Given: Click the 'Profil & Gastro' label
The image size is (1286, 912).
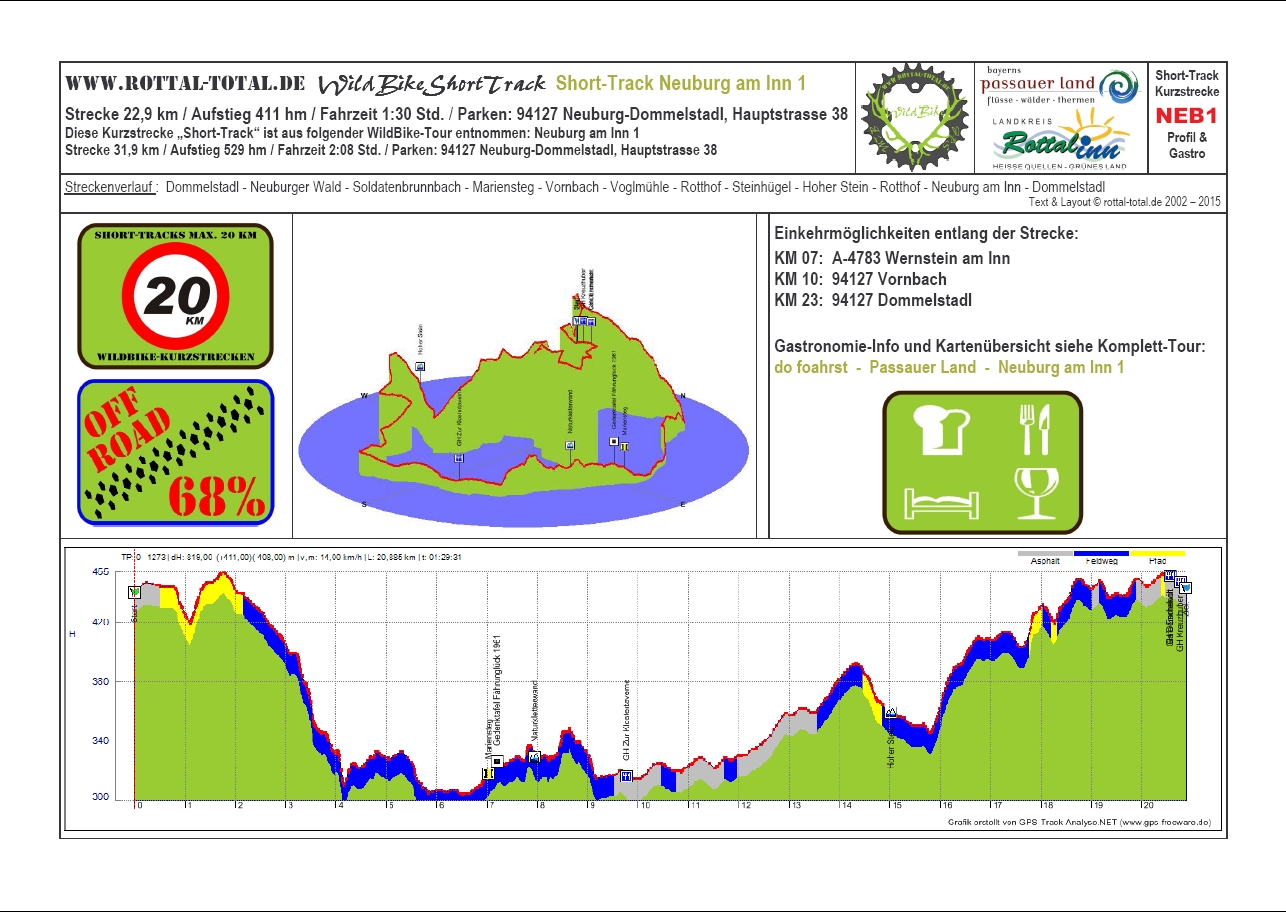Looking at the screenshot, I should 1187,145.
